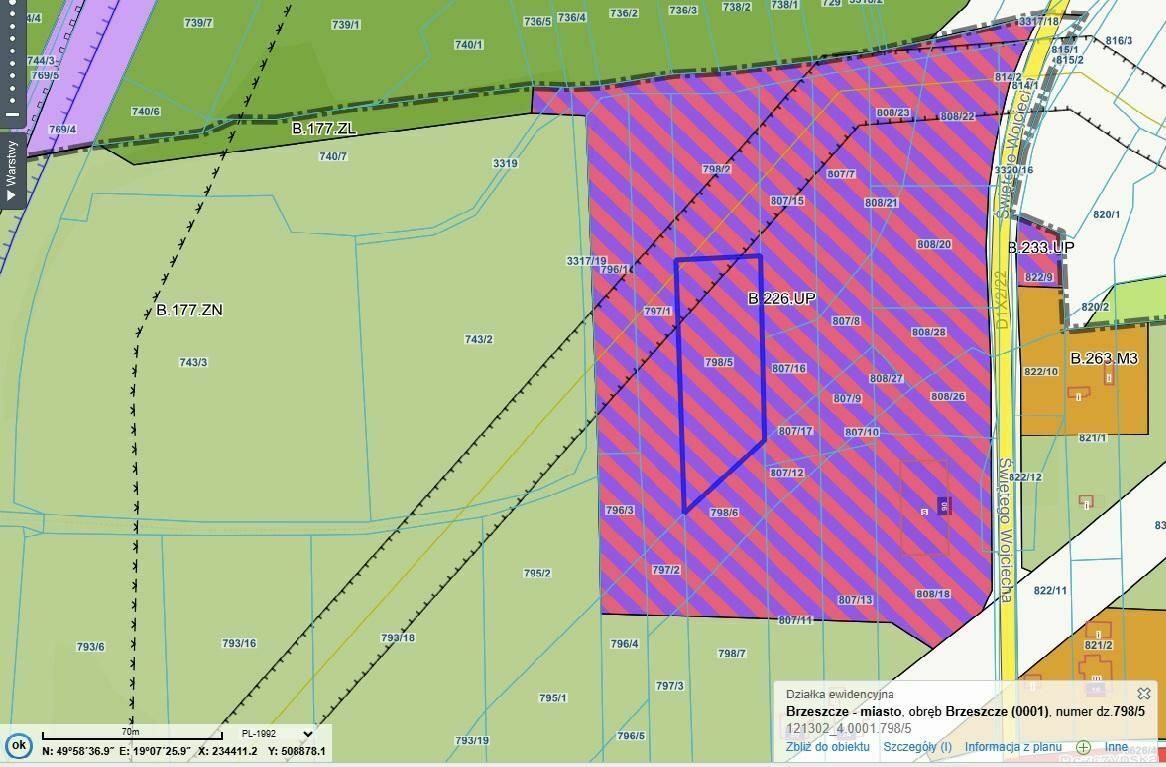Screen dimensions: 1166x767
Task: Click the B.233.UP zone label
Action: click(x=1040, y=247)
